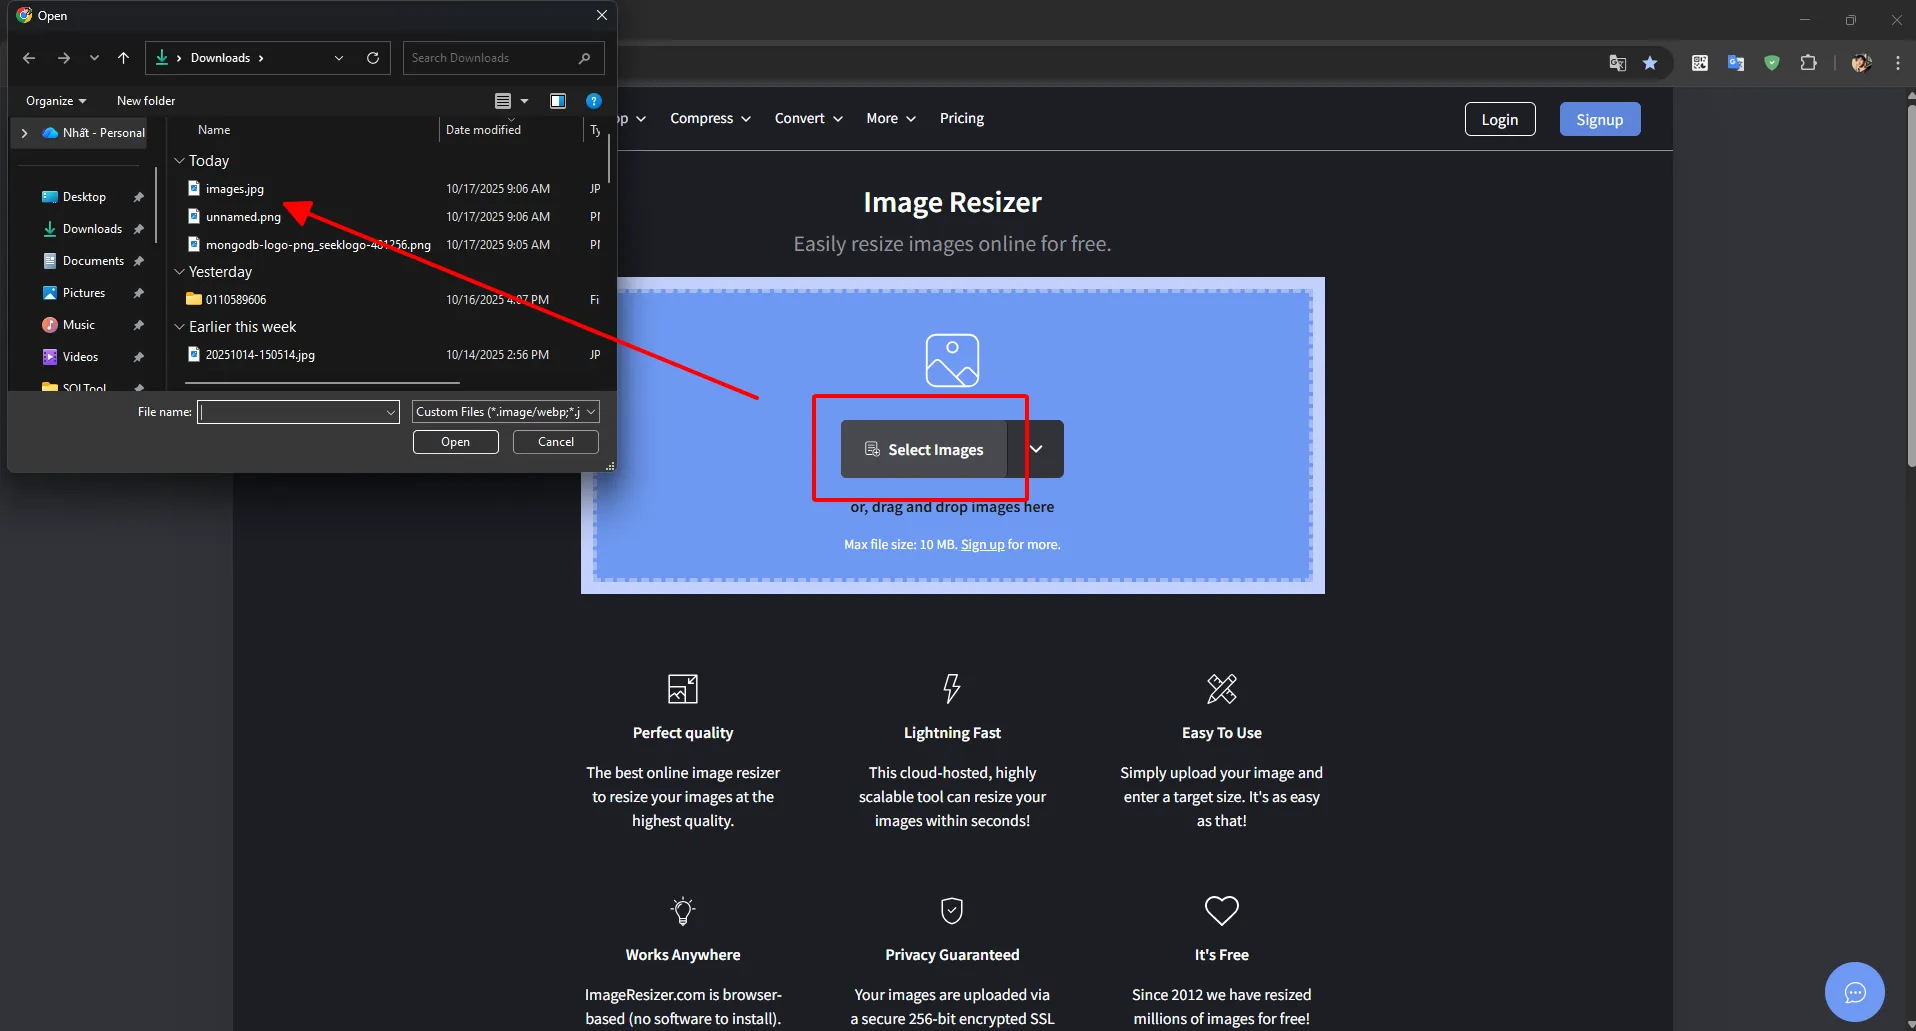Refresh the Downloads folder listing
Screen dimensions: 1916x1031
[x=373, y=58]
